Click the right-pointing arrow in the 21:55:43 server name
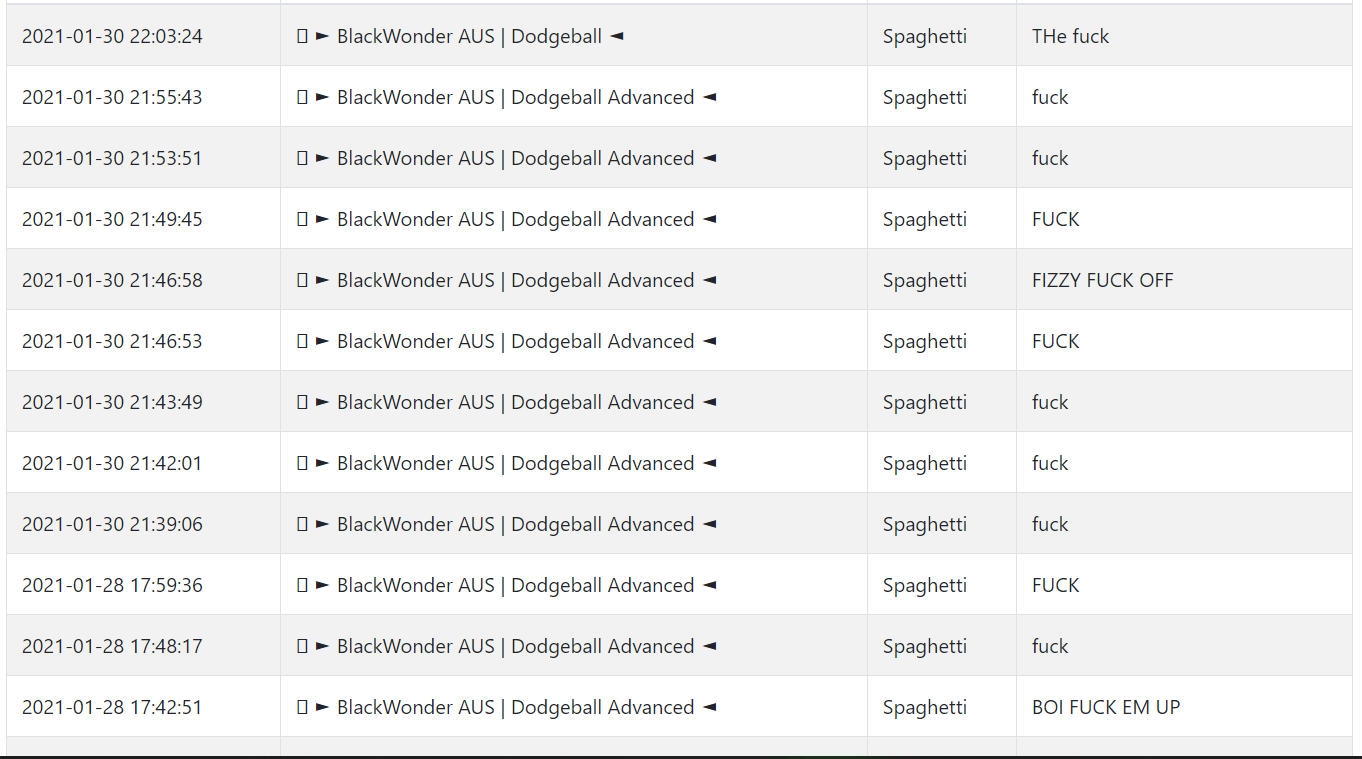Viewport: 1362px width, 759px height. [x=322, y=97]
